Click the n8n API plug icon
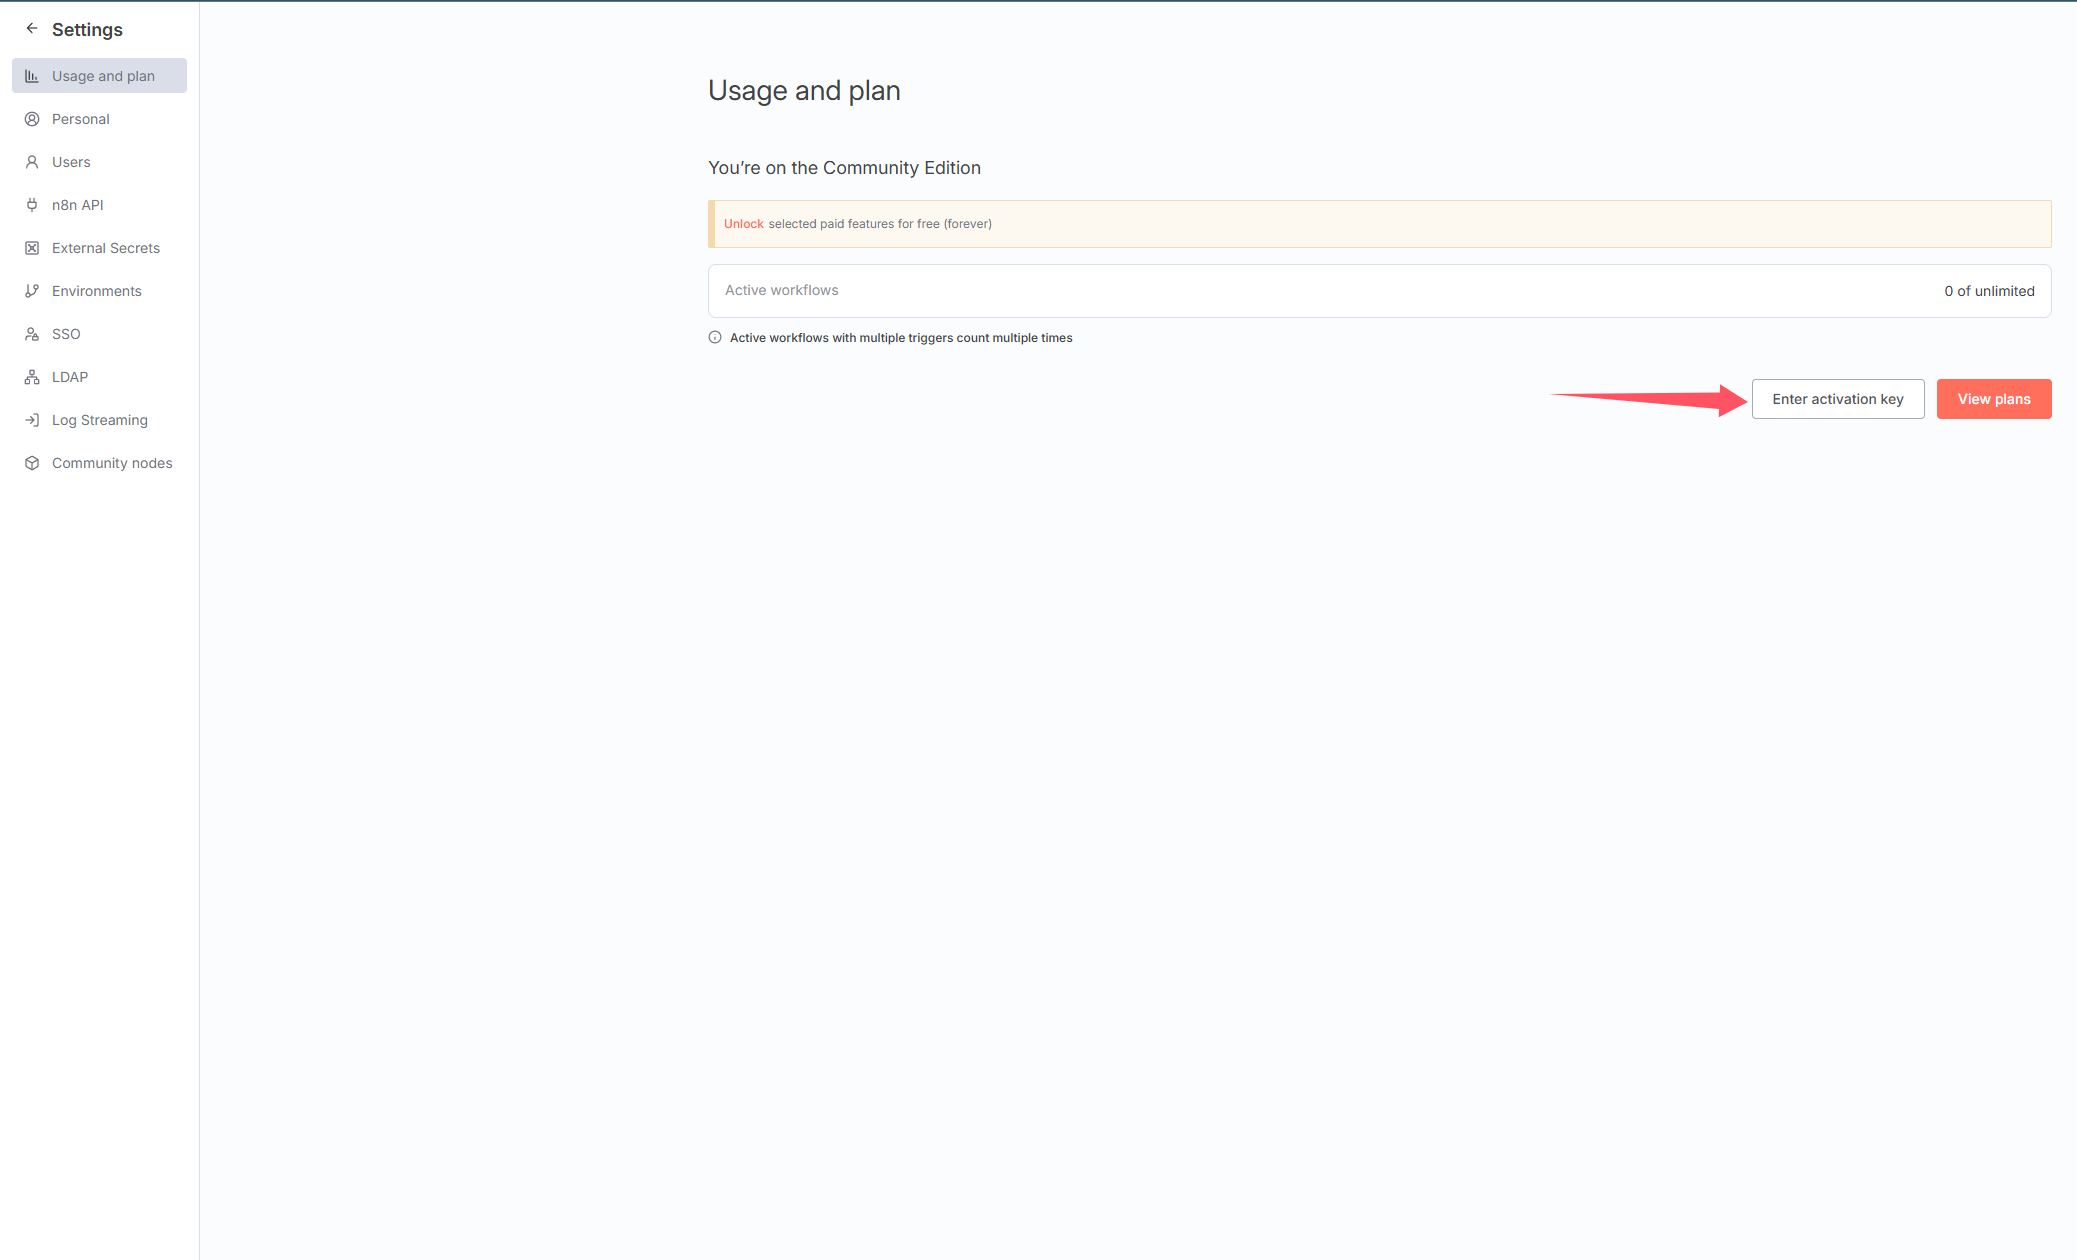 [32, 205]
